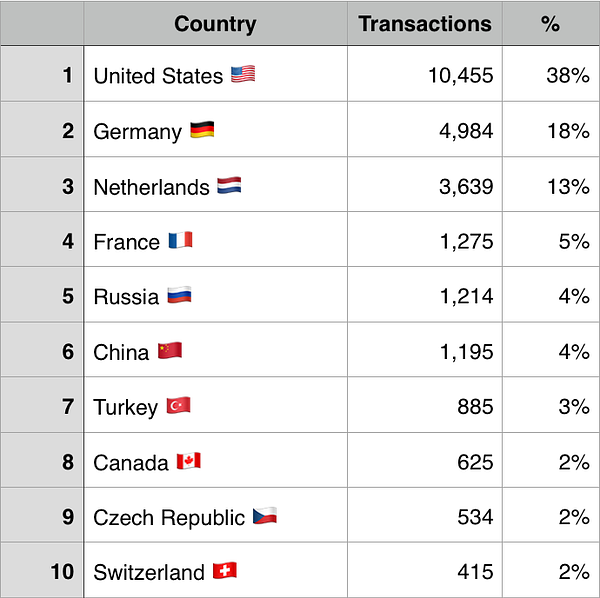The image size is (600, 598).
Task: Click the 38% percentage cell
Action: (550, 76)
